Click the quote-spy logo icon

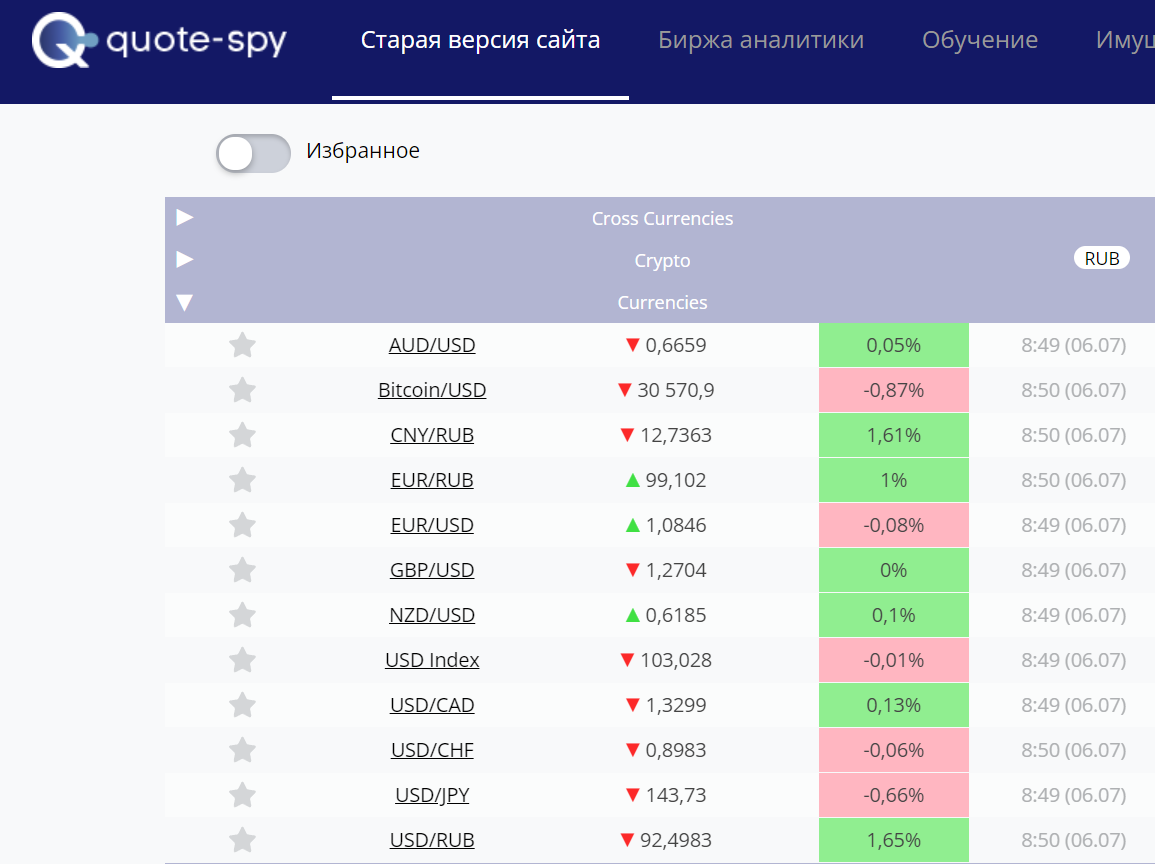(64, 41)
